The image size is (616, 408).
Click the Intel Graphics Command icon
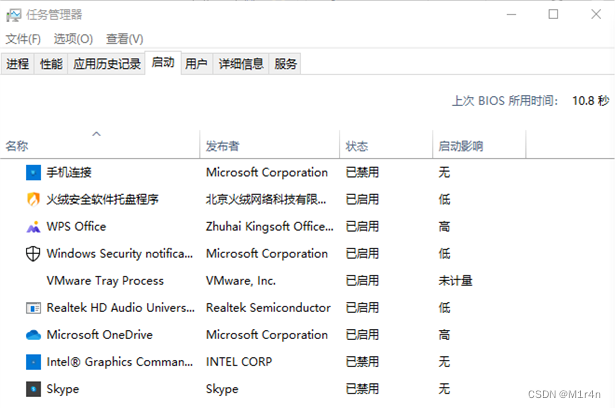tap(33, 362)
